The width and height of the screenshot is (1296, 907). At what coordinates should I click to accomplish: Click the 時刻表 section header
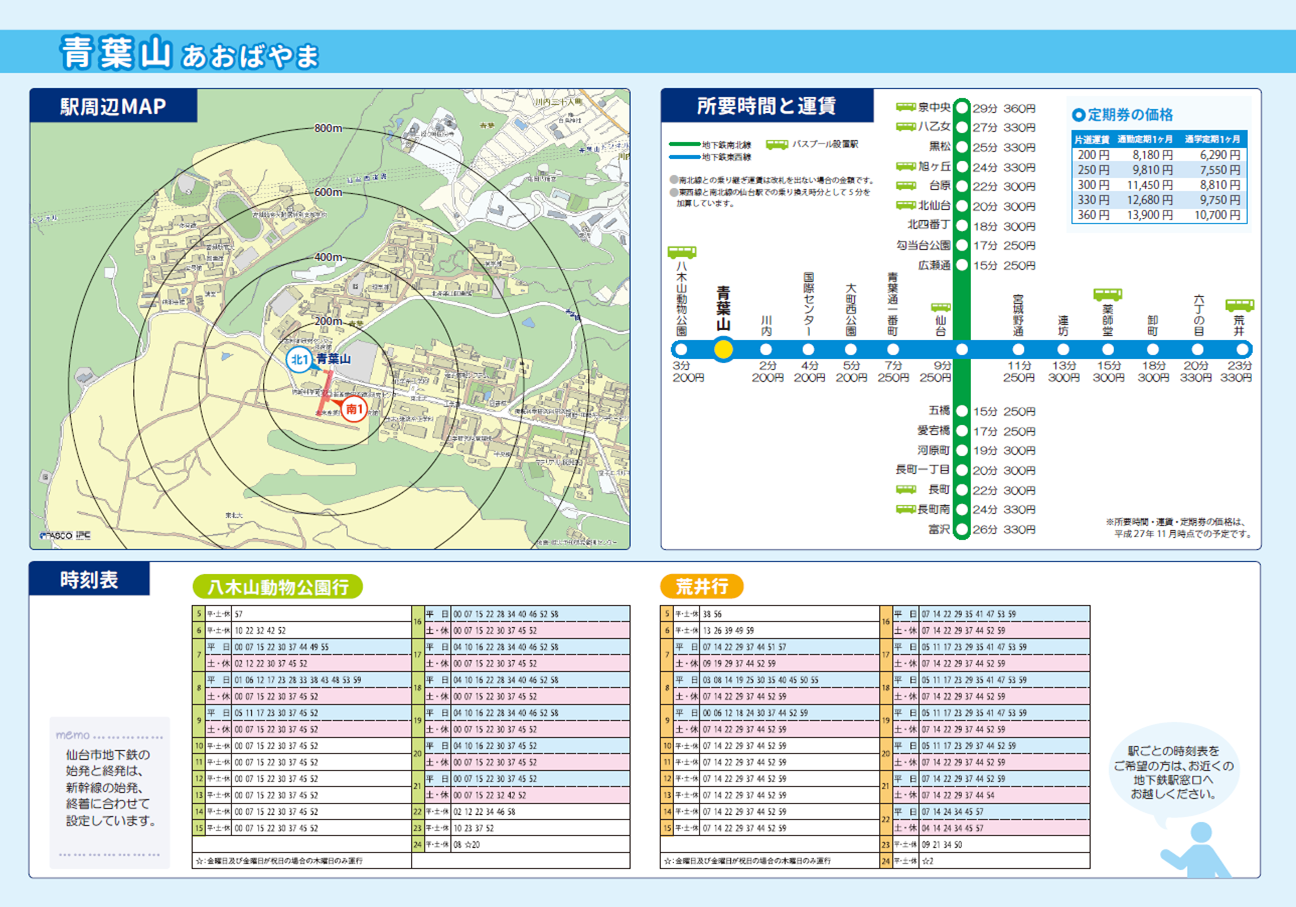click(x=90, y=578)
